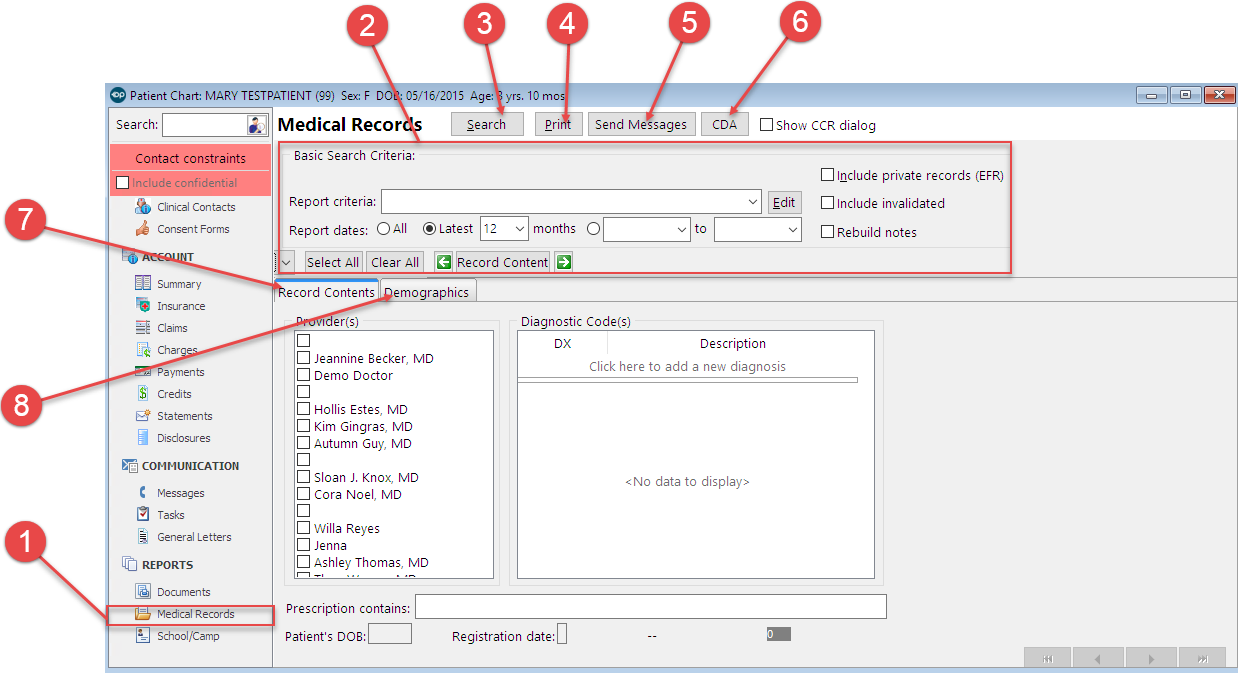Screen dimensions: 1238x673
Task: Click the Print button
Action: (x=558, y=124)
